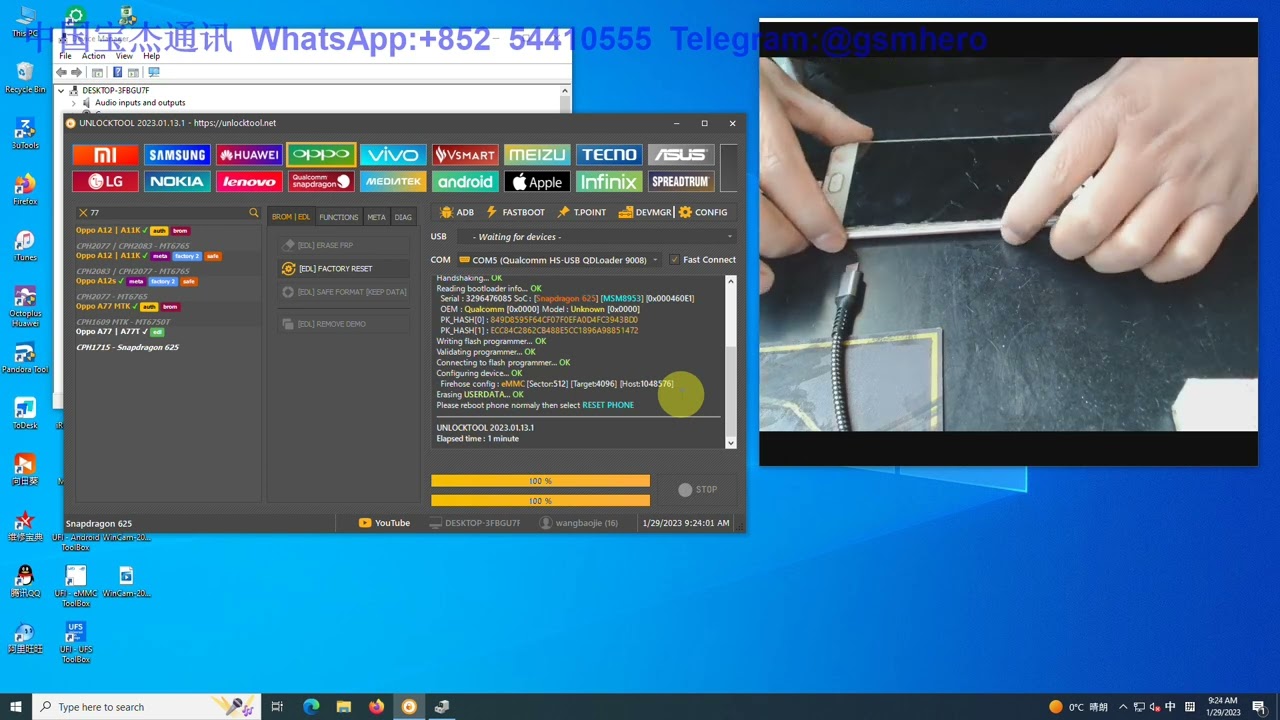Toggle the Fast Connect checkbox

click(x=674, y=260)
